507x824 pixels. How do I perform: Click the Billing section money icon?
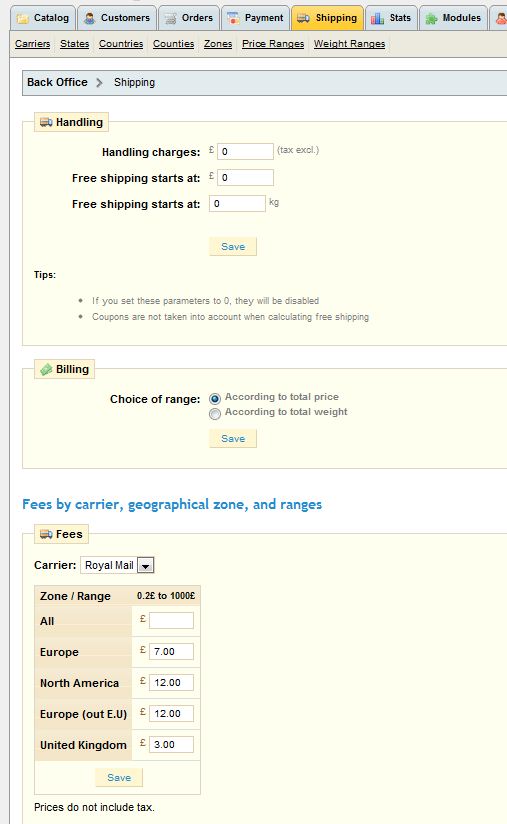pyautogui.click(x=46, y=369)
